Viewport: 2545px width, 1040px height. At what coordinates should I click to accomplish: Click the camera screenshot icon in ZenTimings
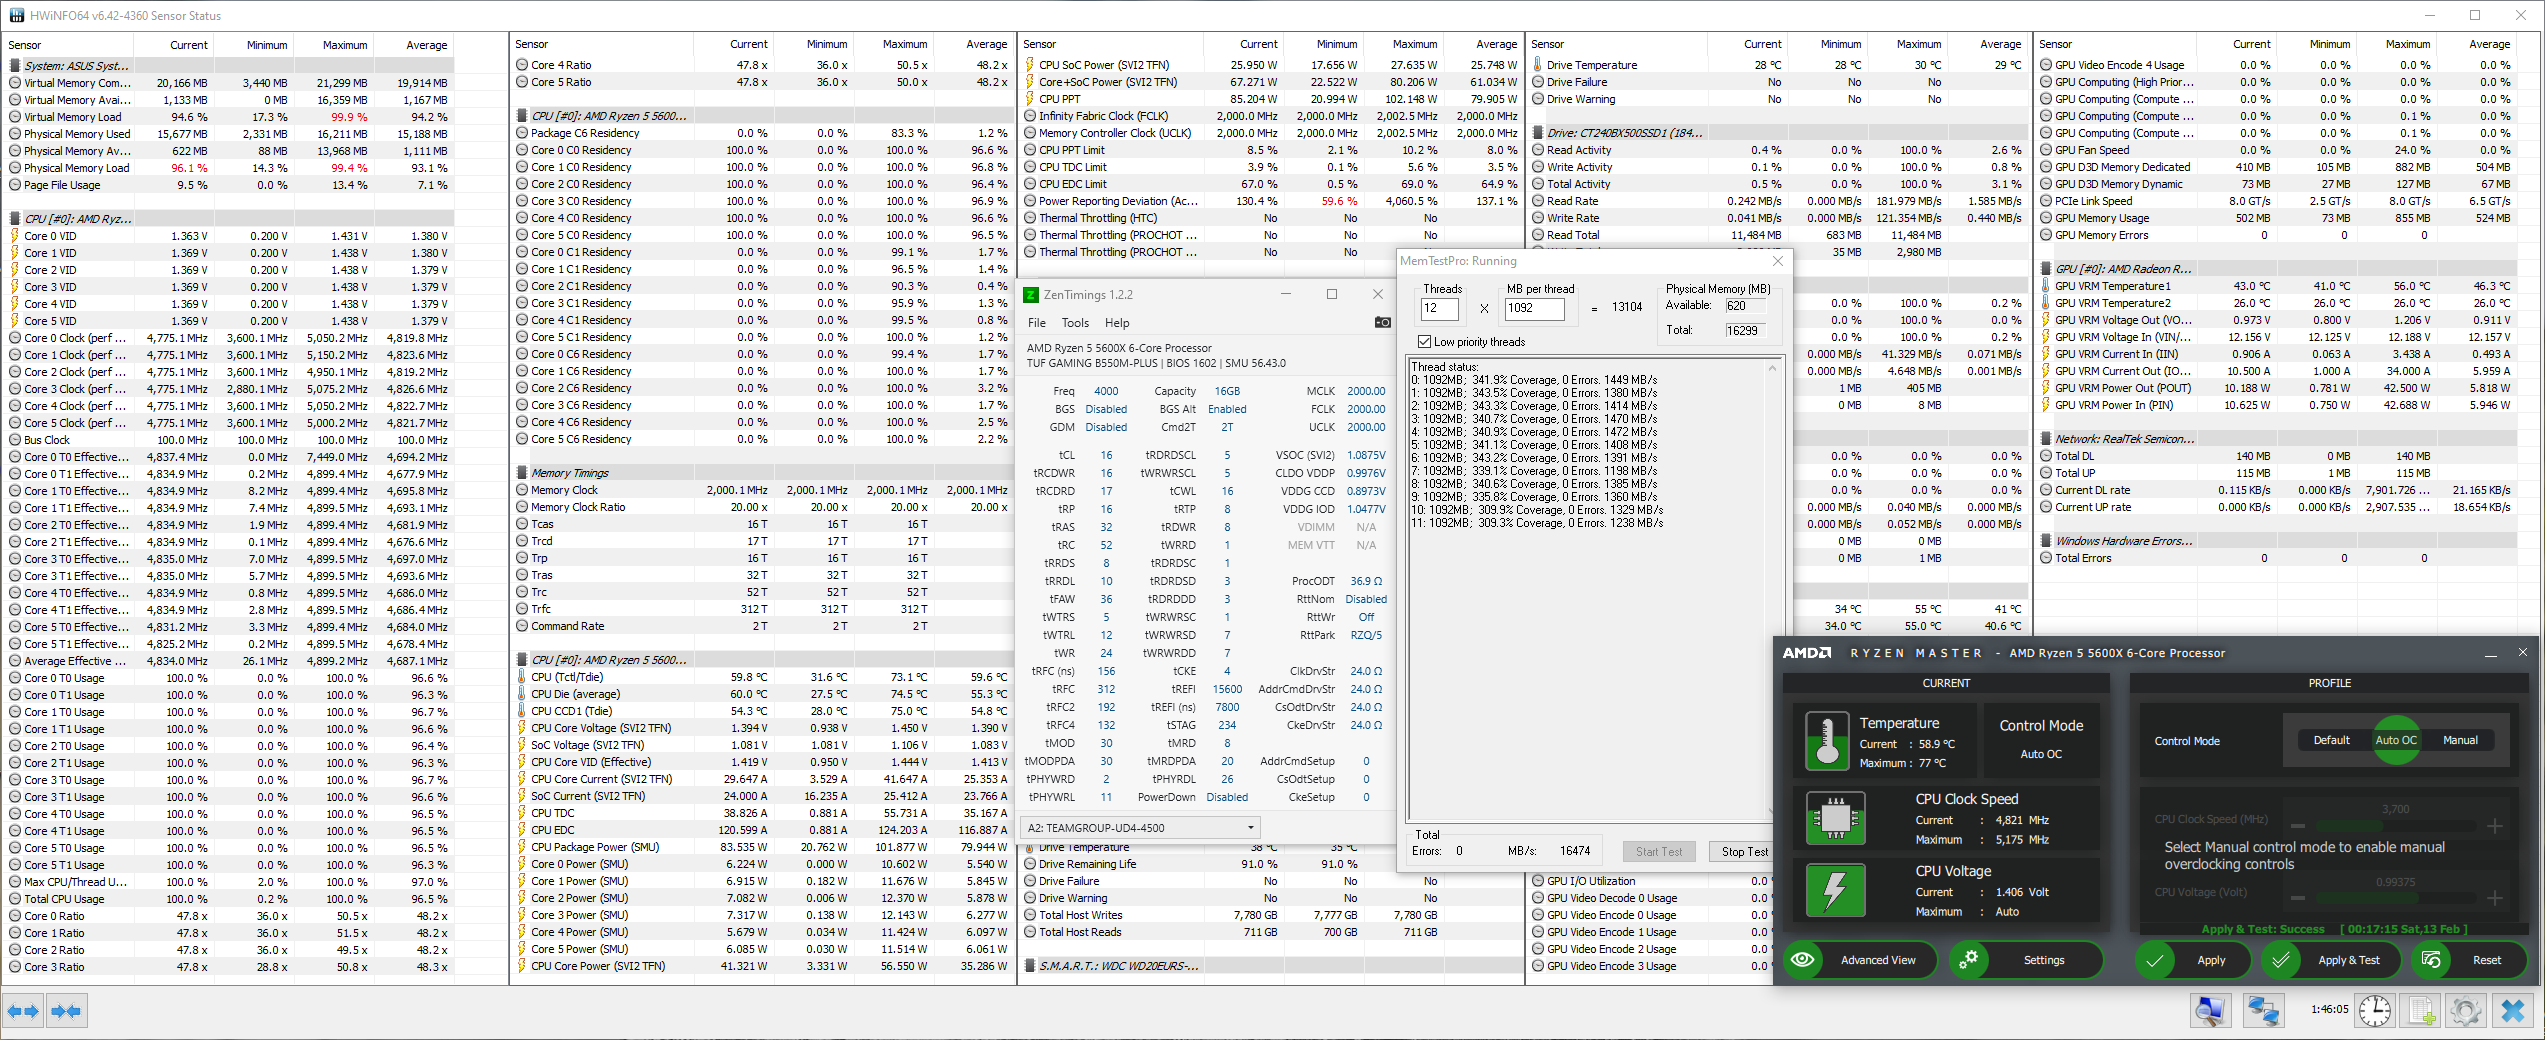click(x=1382, y=322)
